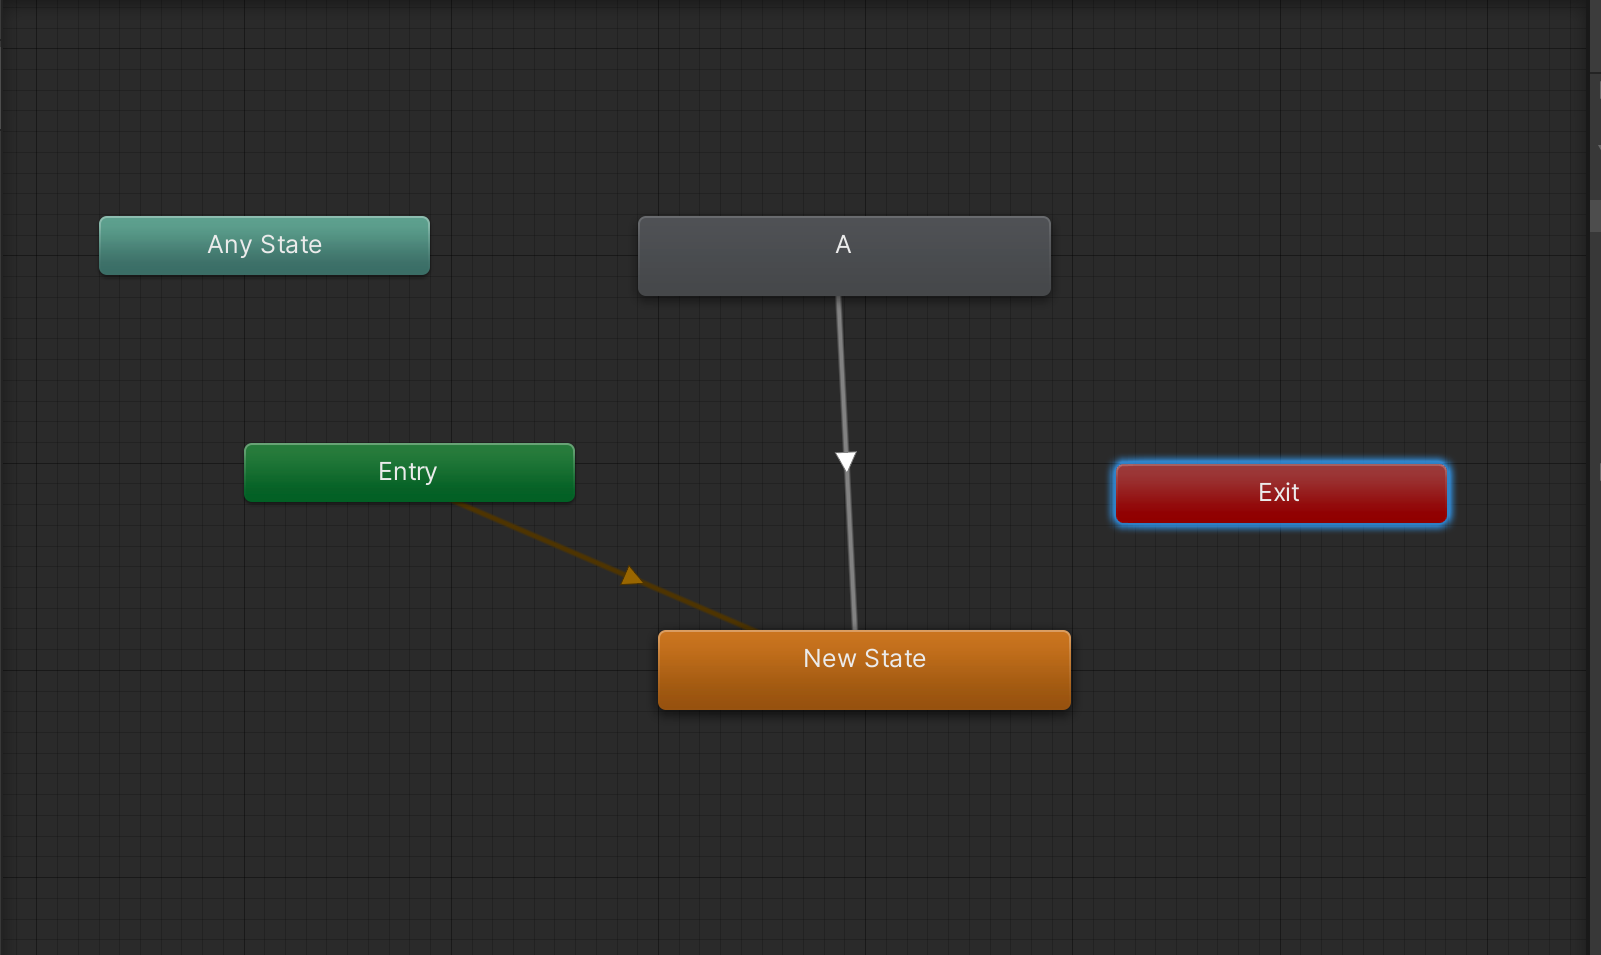Select the red Exit node
The image size is (1601, 955).
pos(1281,493)
